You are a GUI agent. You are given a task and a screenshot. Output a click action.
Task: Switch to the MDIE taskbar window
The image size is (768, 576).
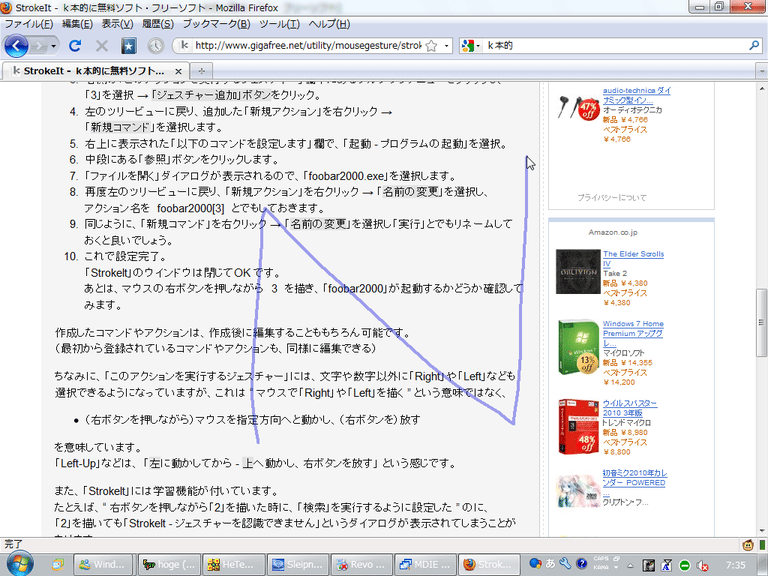tap(425, 565)
